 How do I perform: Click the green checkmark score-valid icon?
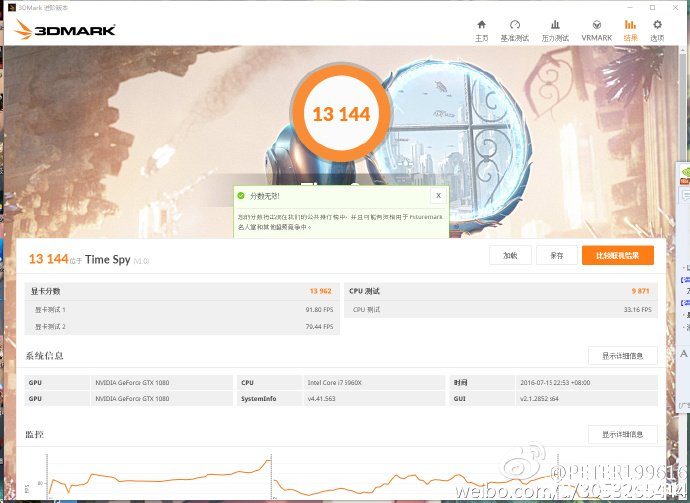coord(241,195)
